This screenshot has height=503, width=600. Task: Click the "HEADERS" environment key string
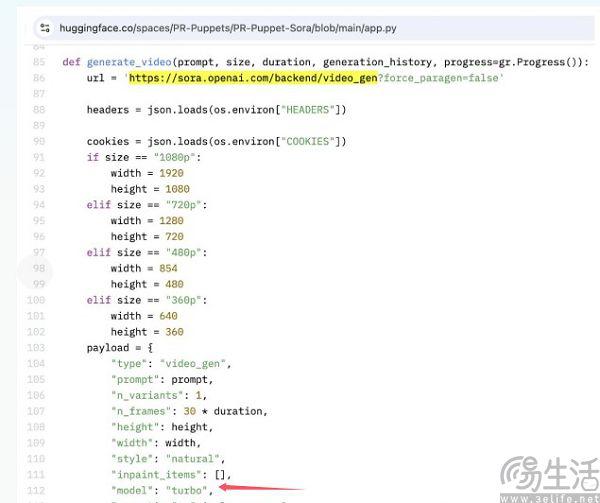click(x=308, y=110)
